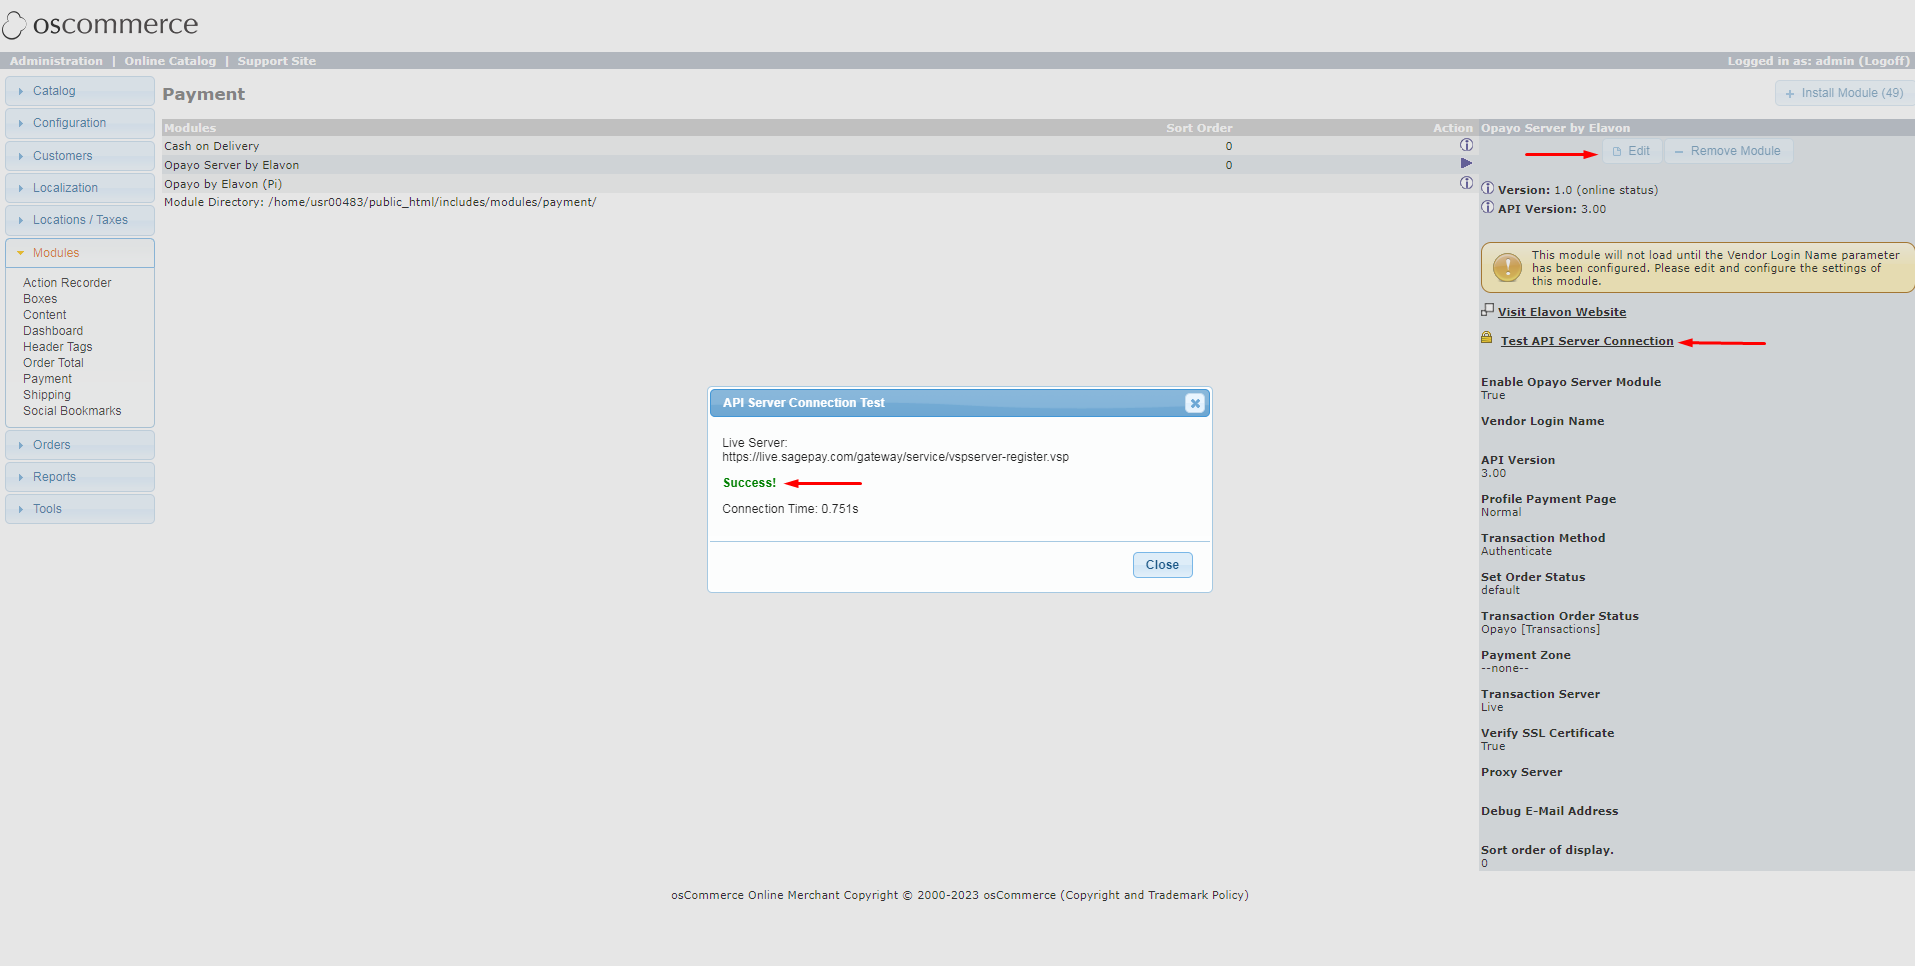Select the Opayo by Elavon (Pi) row
Viewport: 1915px width, 966px height.
(818, 184)
